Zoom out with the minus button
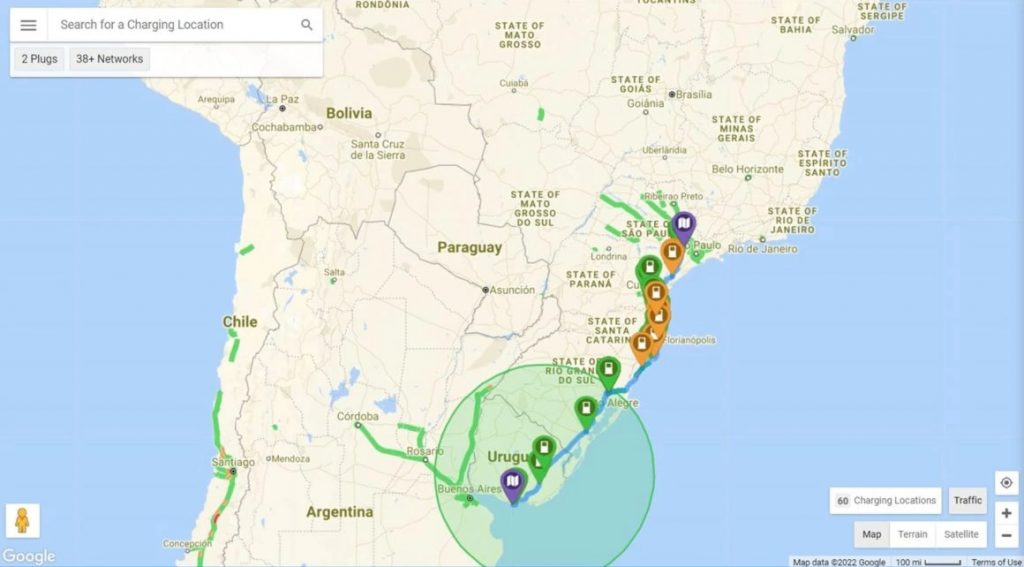1024x567 pixels. point(1006,536)
